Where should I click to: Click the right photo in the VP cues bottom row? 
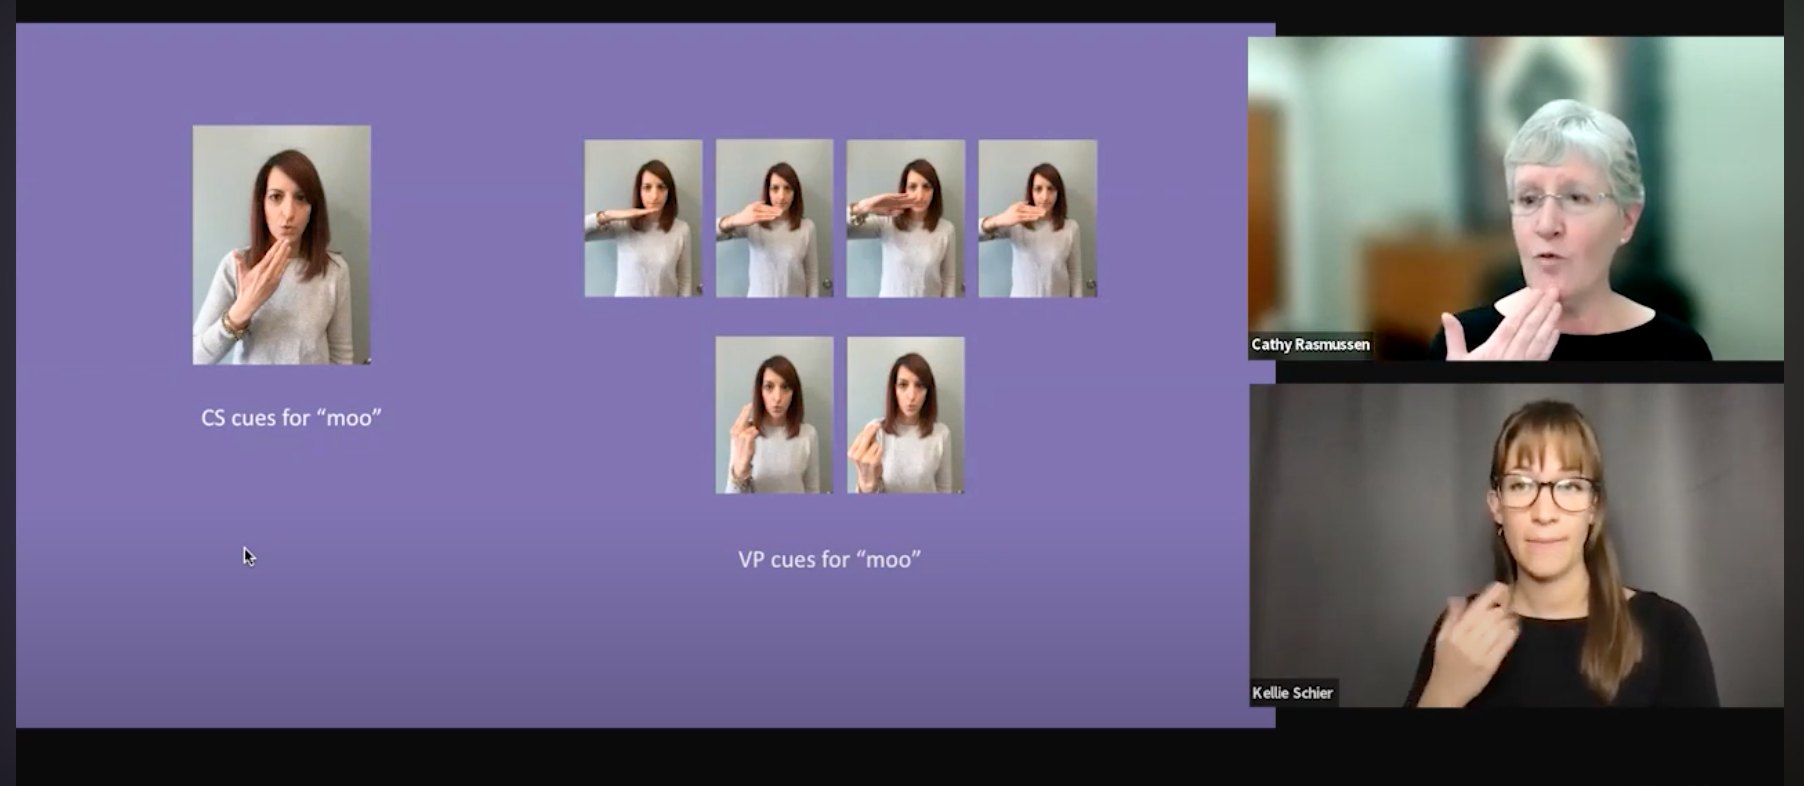pos(906,415)
